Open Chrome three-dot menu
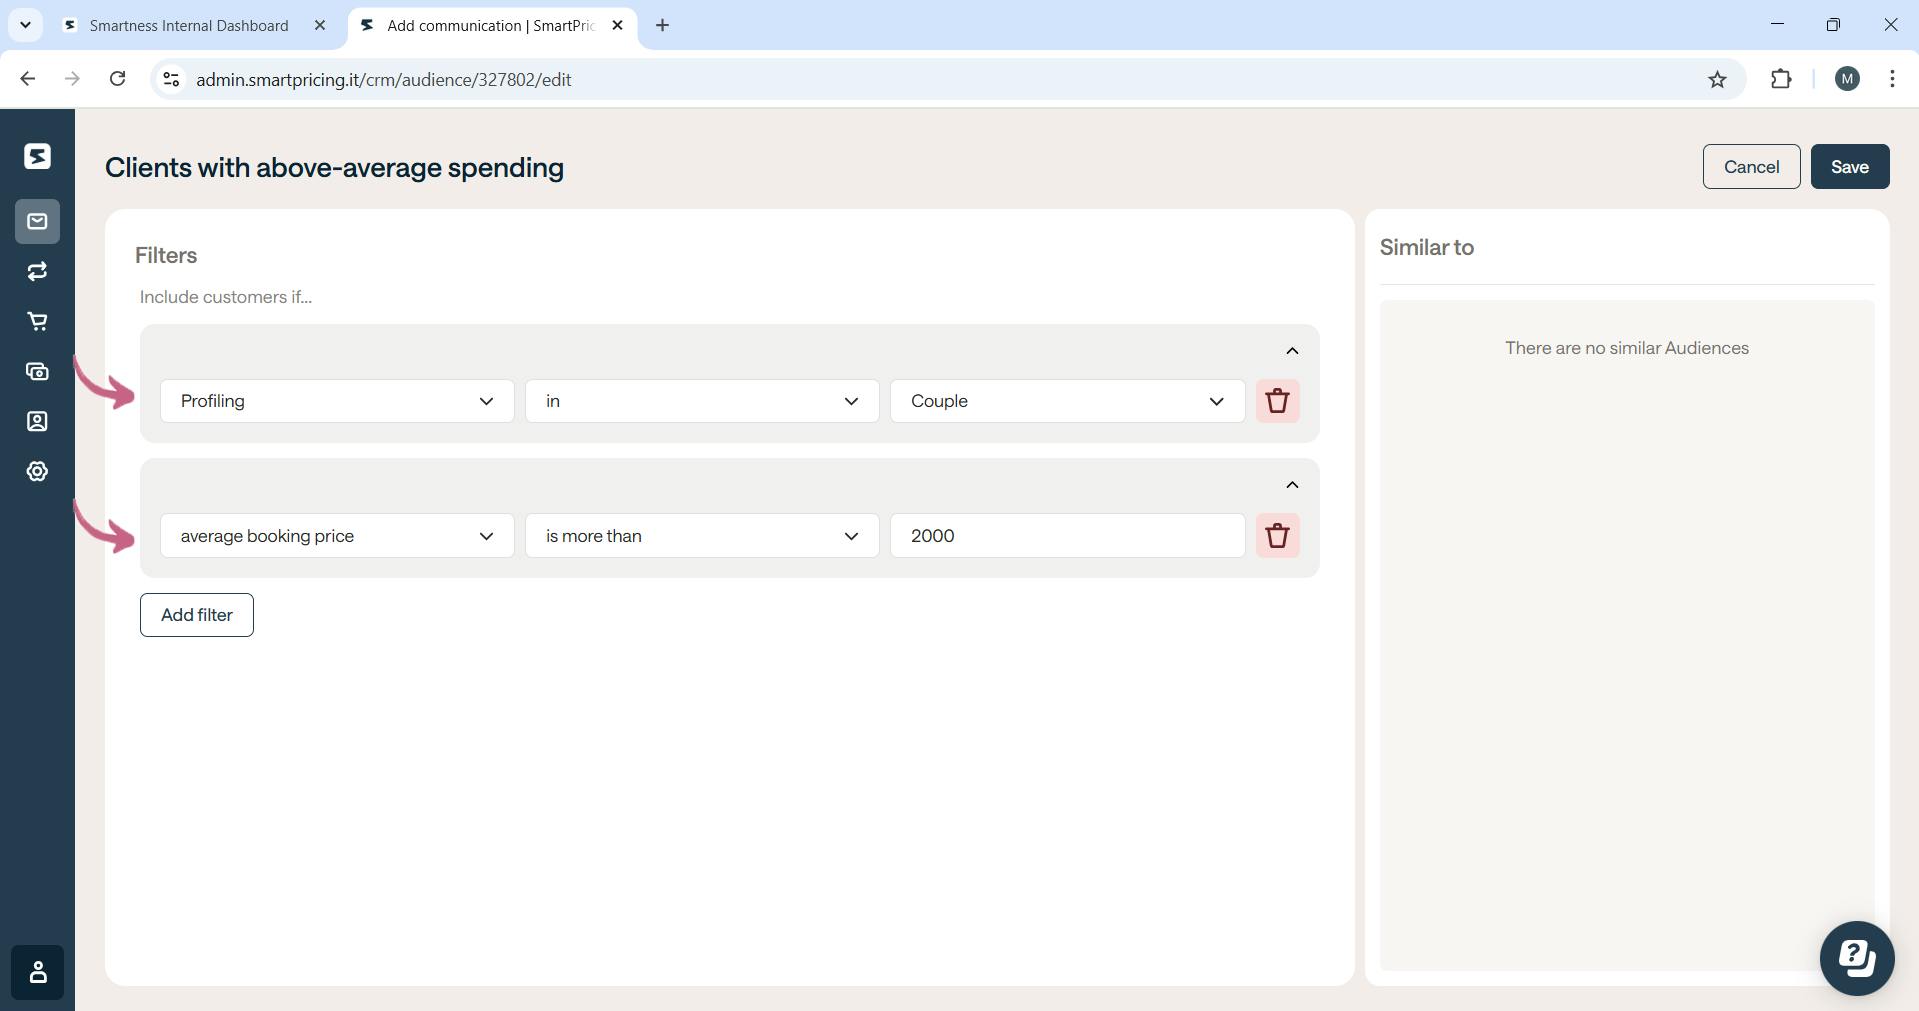 tap(1892, 79)
